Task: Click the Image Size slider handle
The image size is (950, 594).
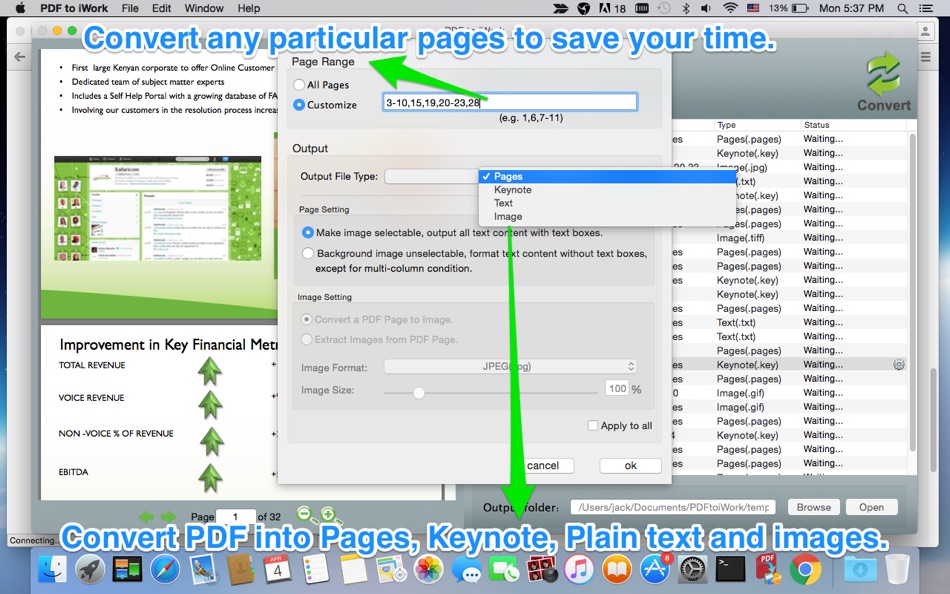Action: (419, 393)
